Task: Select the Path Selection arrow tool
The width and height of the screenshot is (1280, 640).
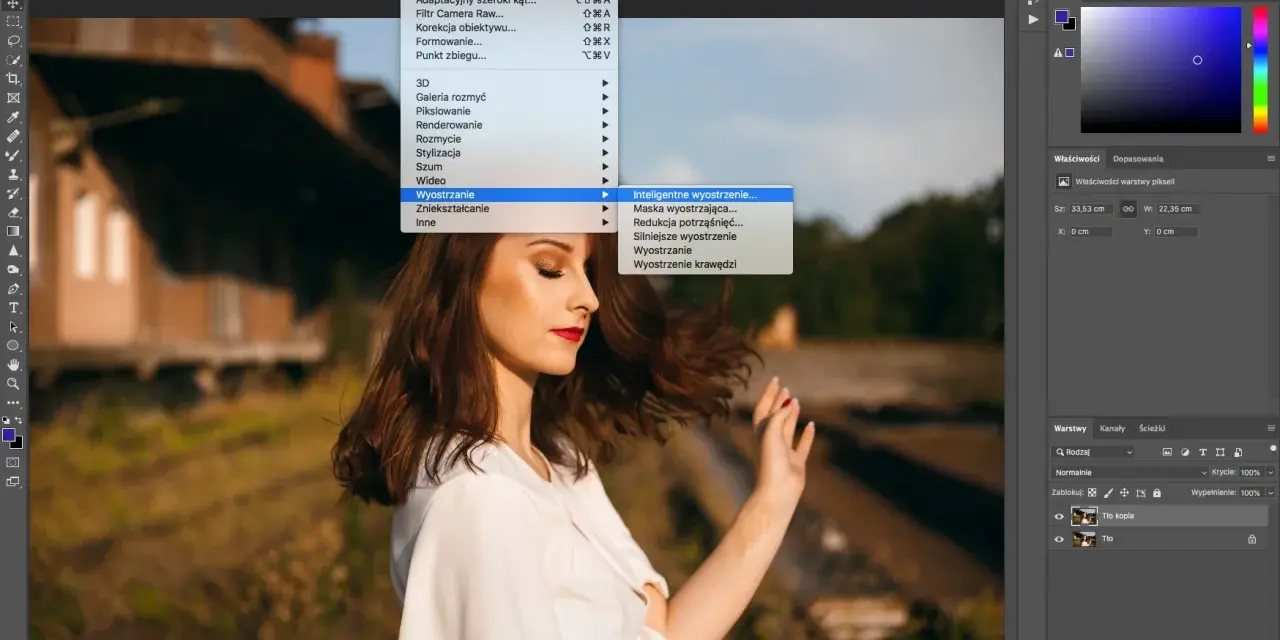Action: [13, 326]
